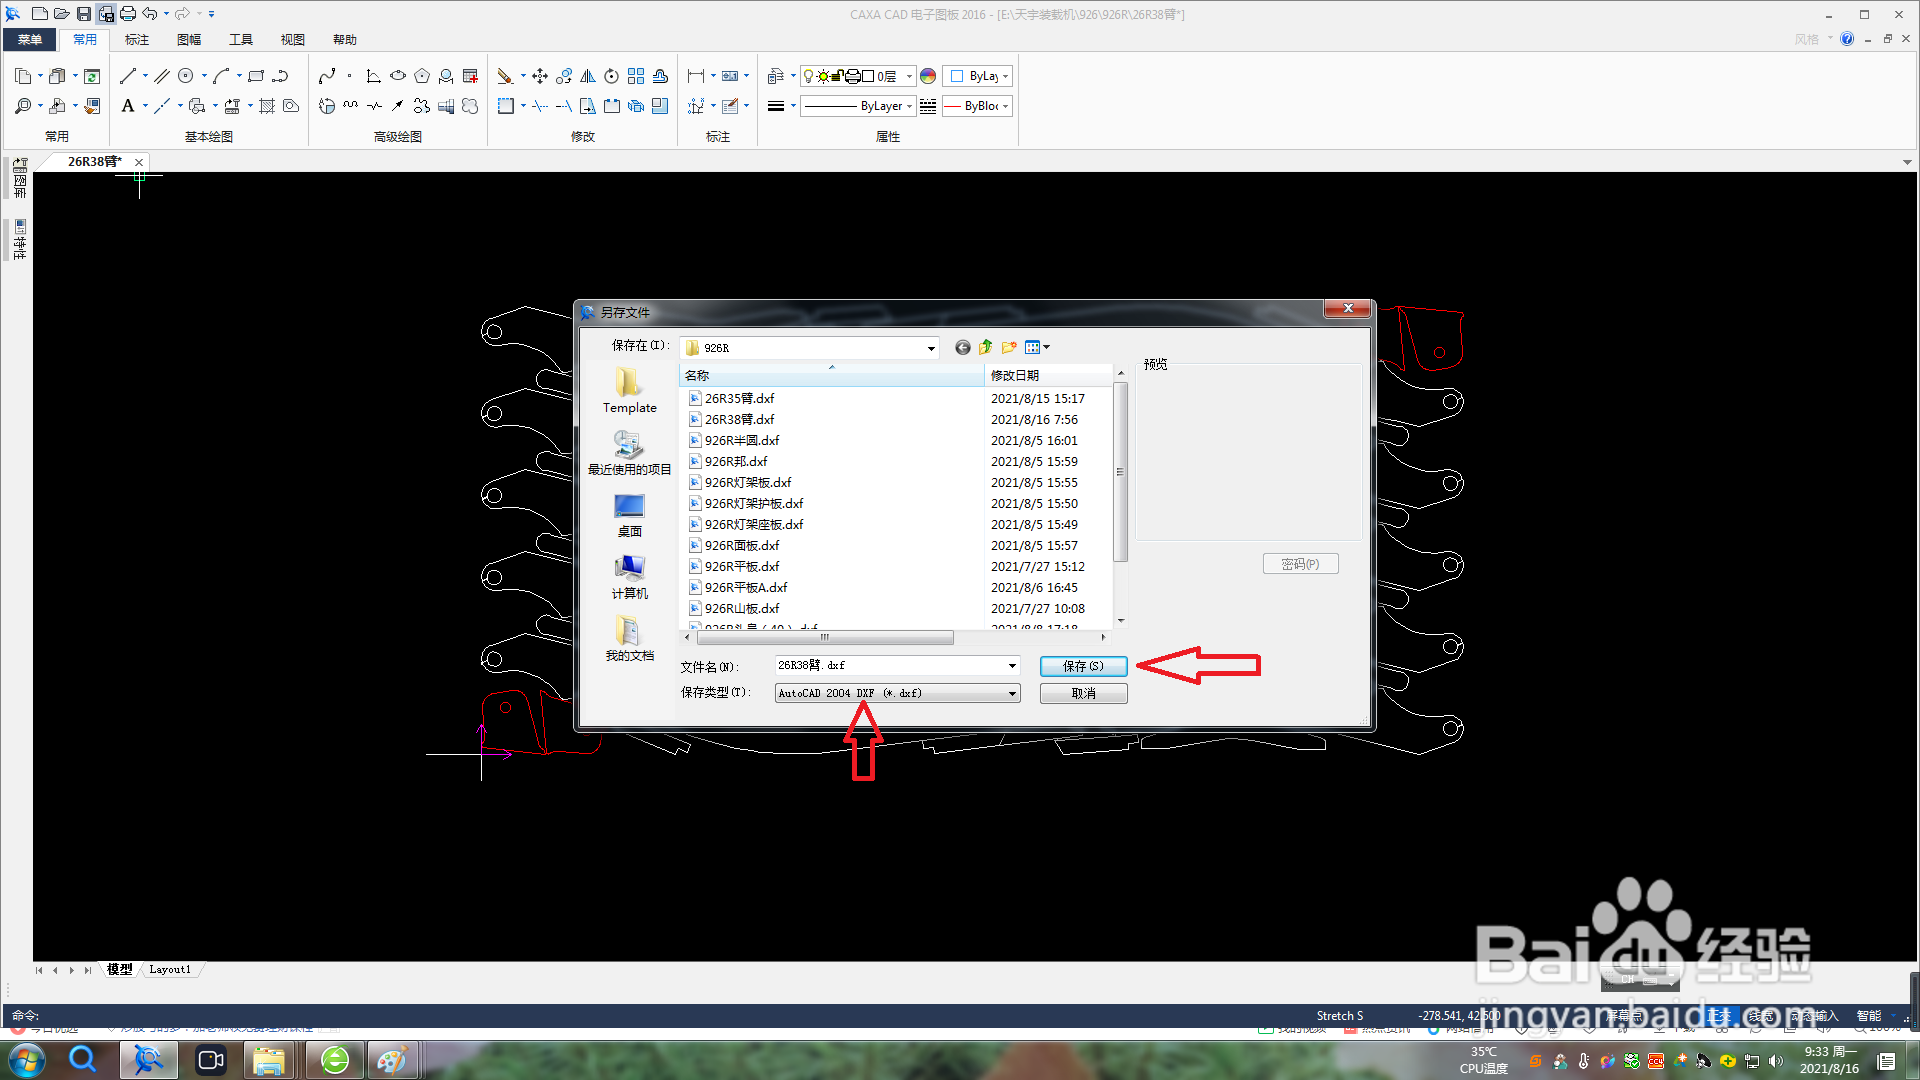1920x1080 pixels.
Task: Go up one folder level in dialog
Action: coord(986,347)
